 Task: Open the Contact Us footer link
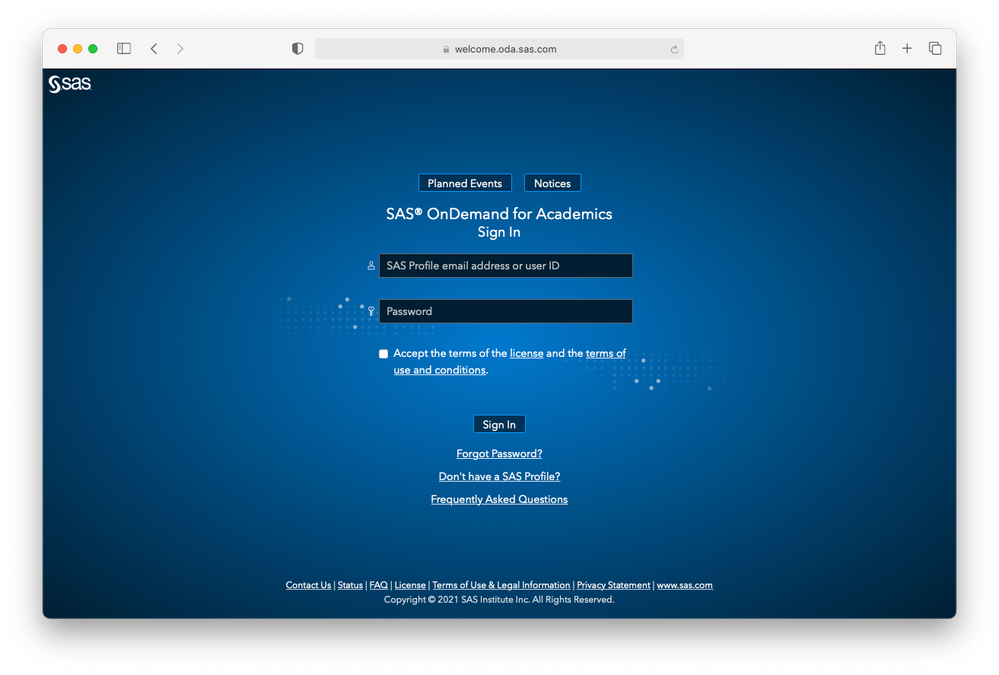tap(308, 585)
